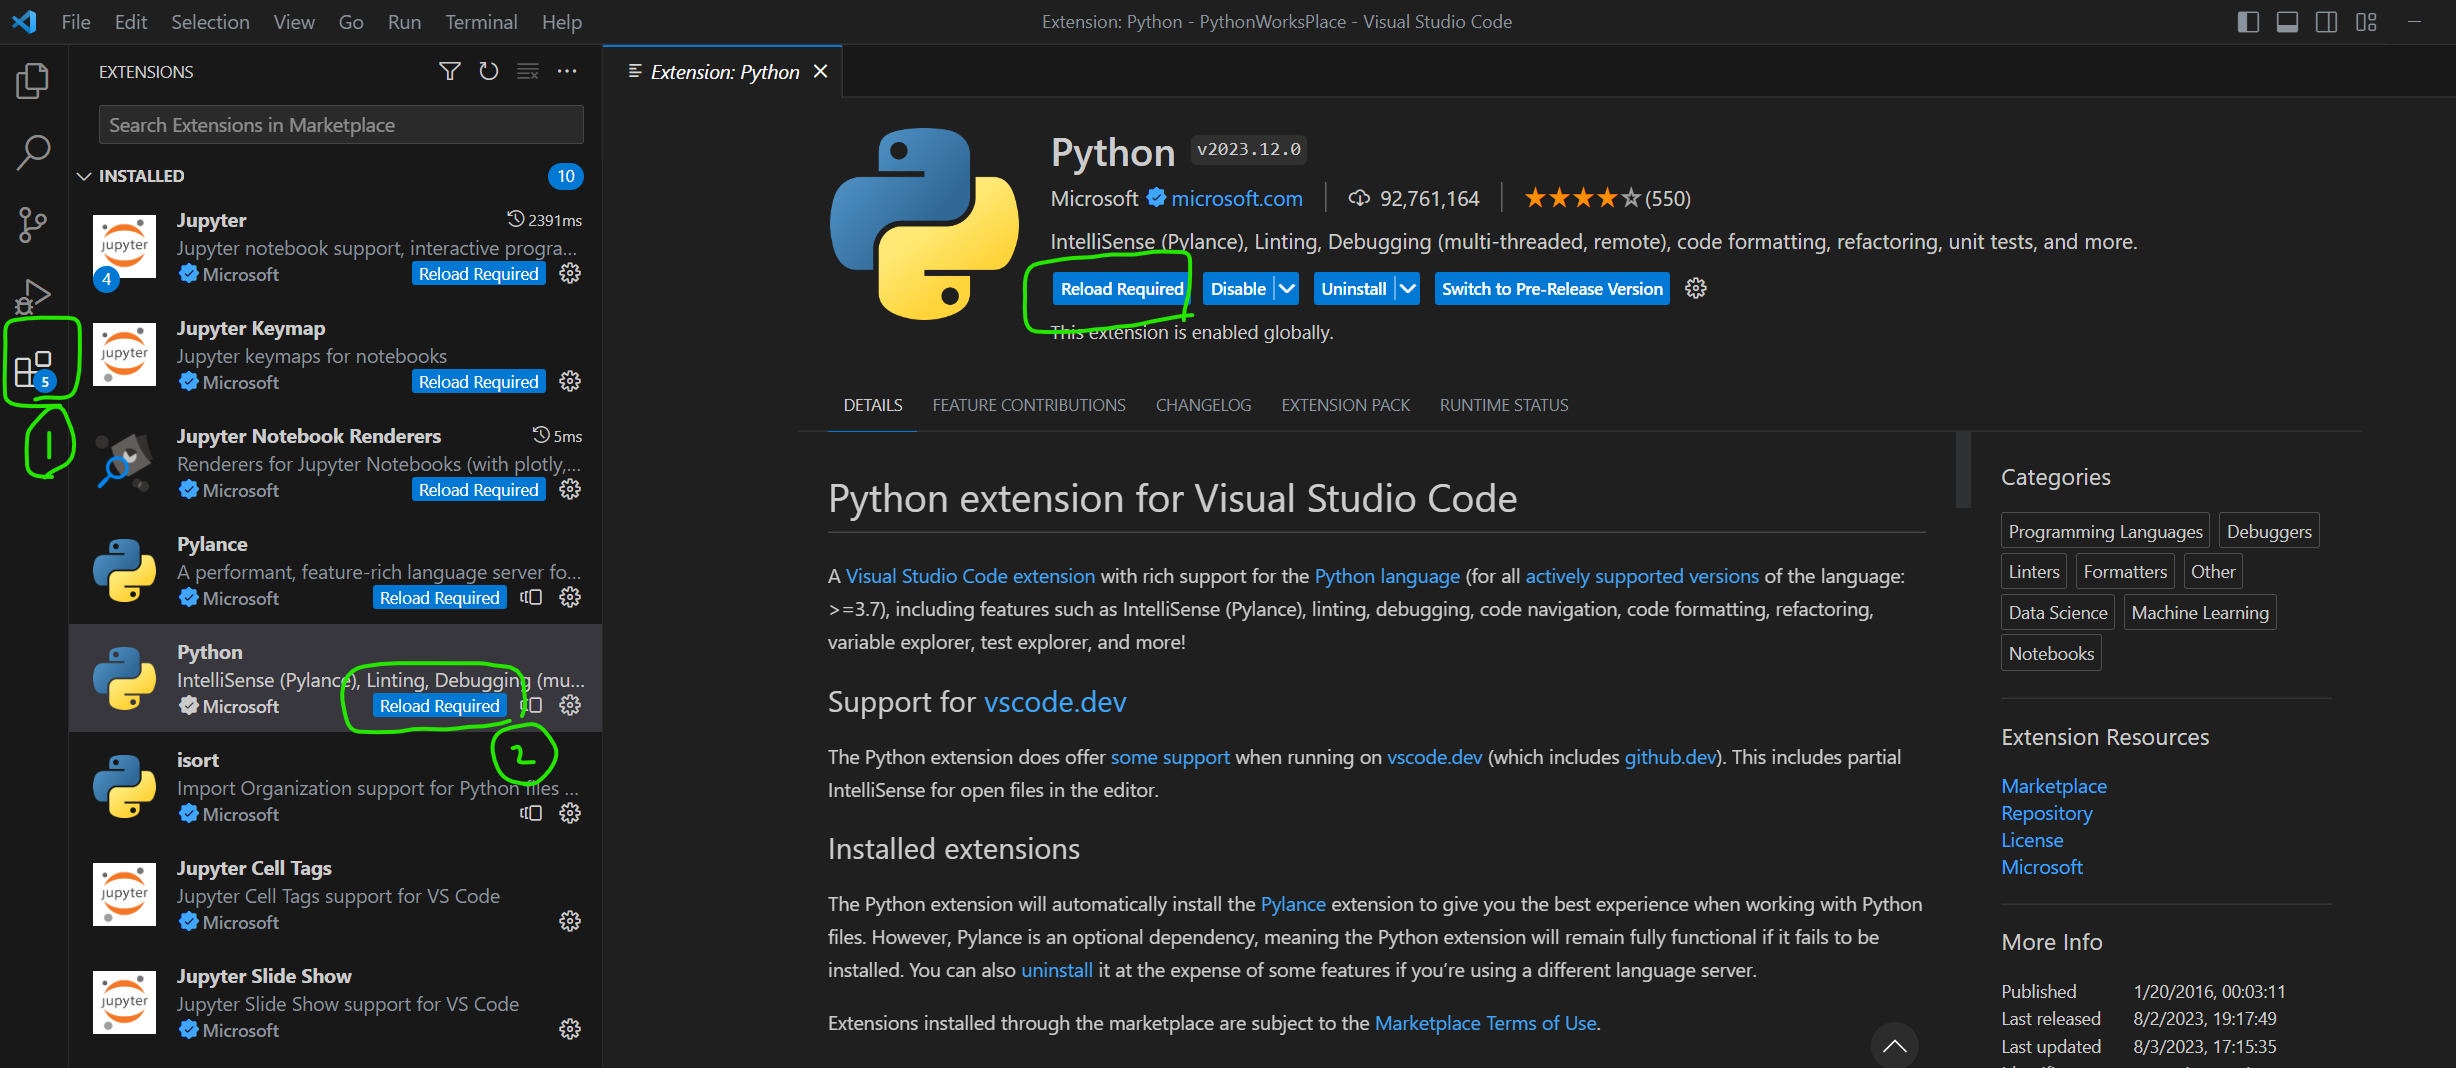Collapse the INSTALLED extensions section
Screen dimensions: 2456x1068
tap(85, 176)
